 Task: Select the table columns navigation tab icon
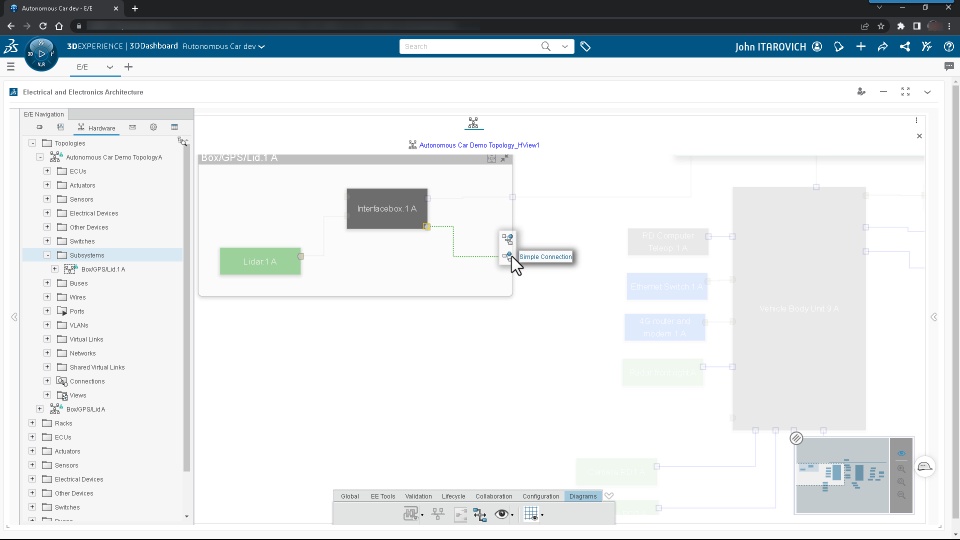[174, 127]
